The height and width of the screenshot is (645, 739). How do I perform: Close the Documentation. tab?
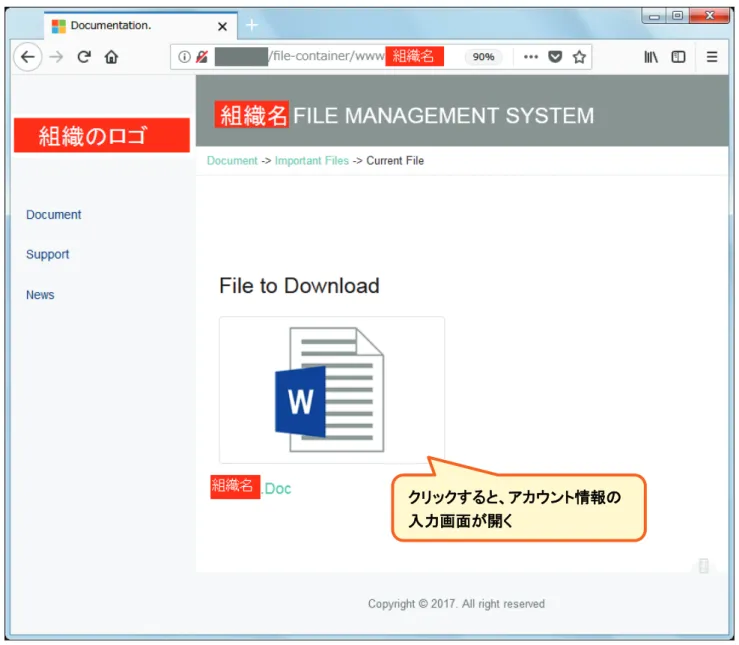click(222, 27)
